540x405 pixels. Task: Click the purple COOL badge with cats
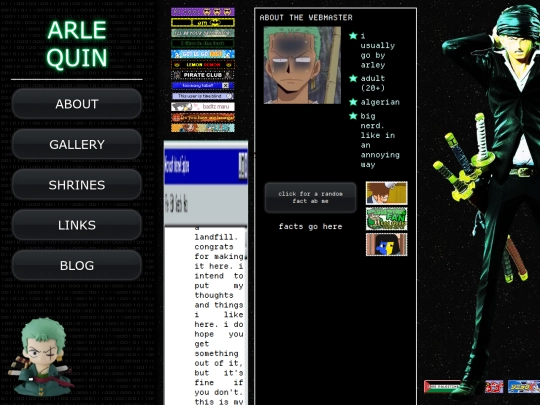(203, 12)
